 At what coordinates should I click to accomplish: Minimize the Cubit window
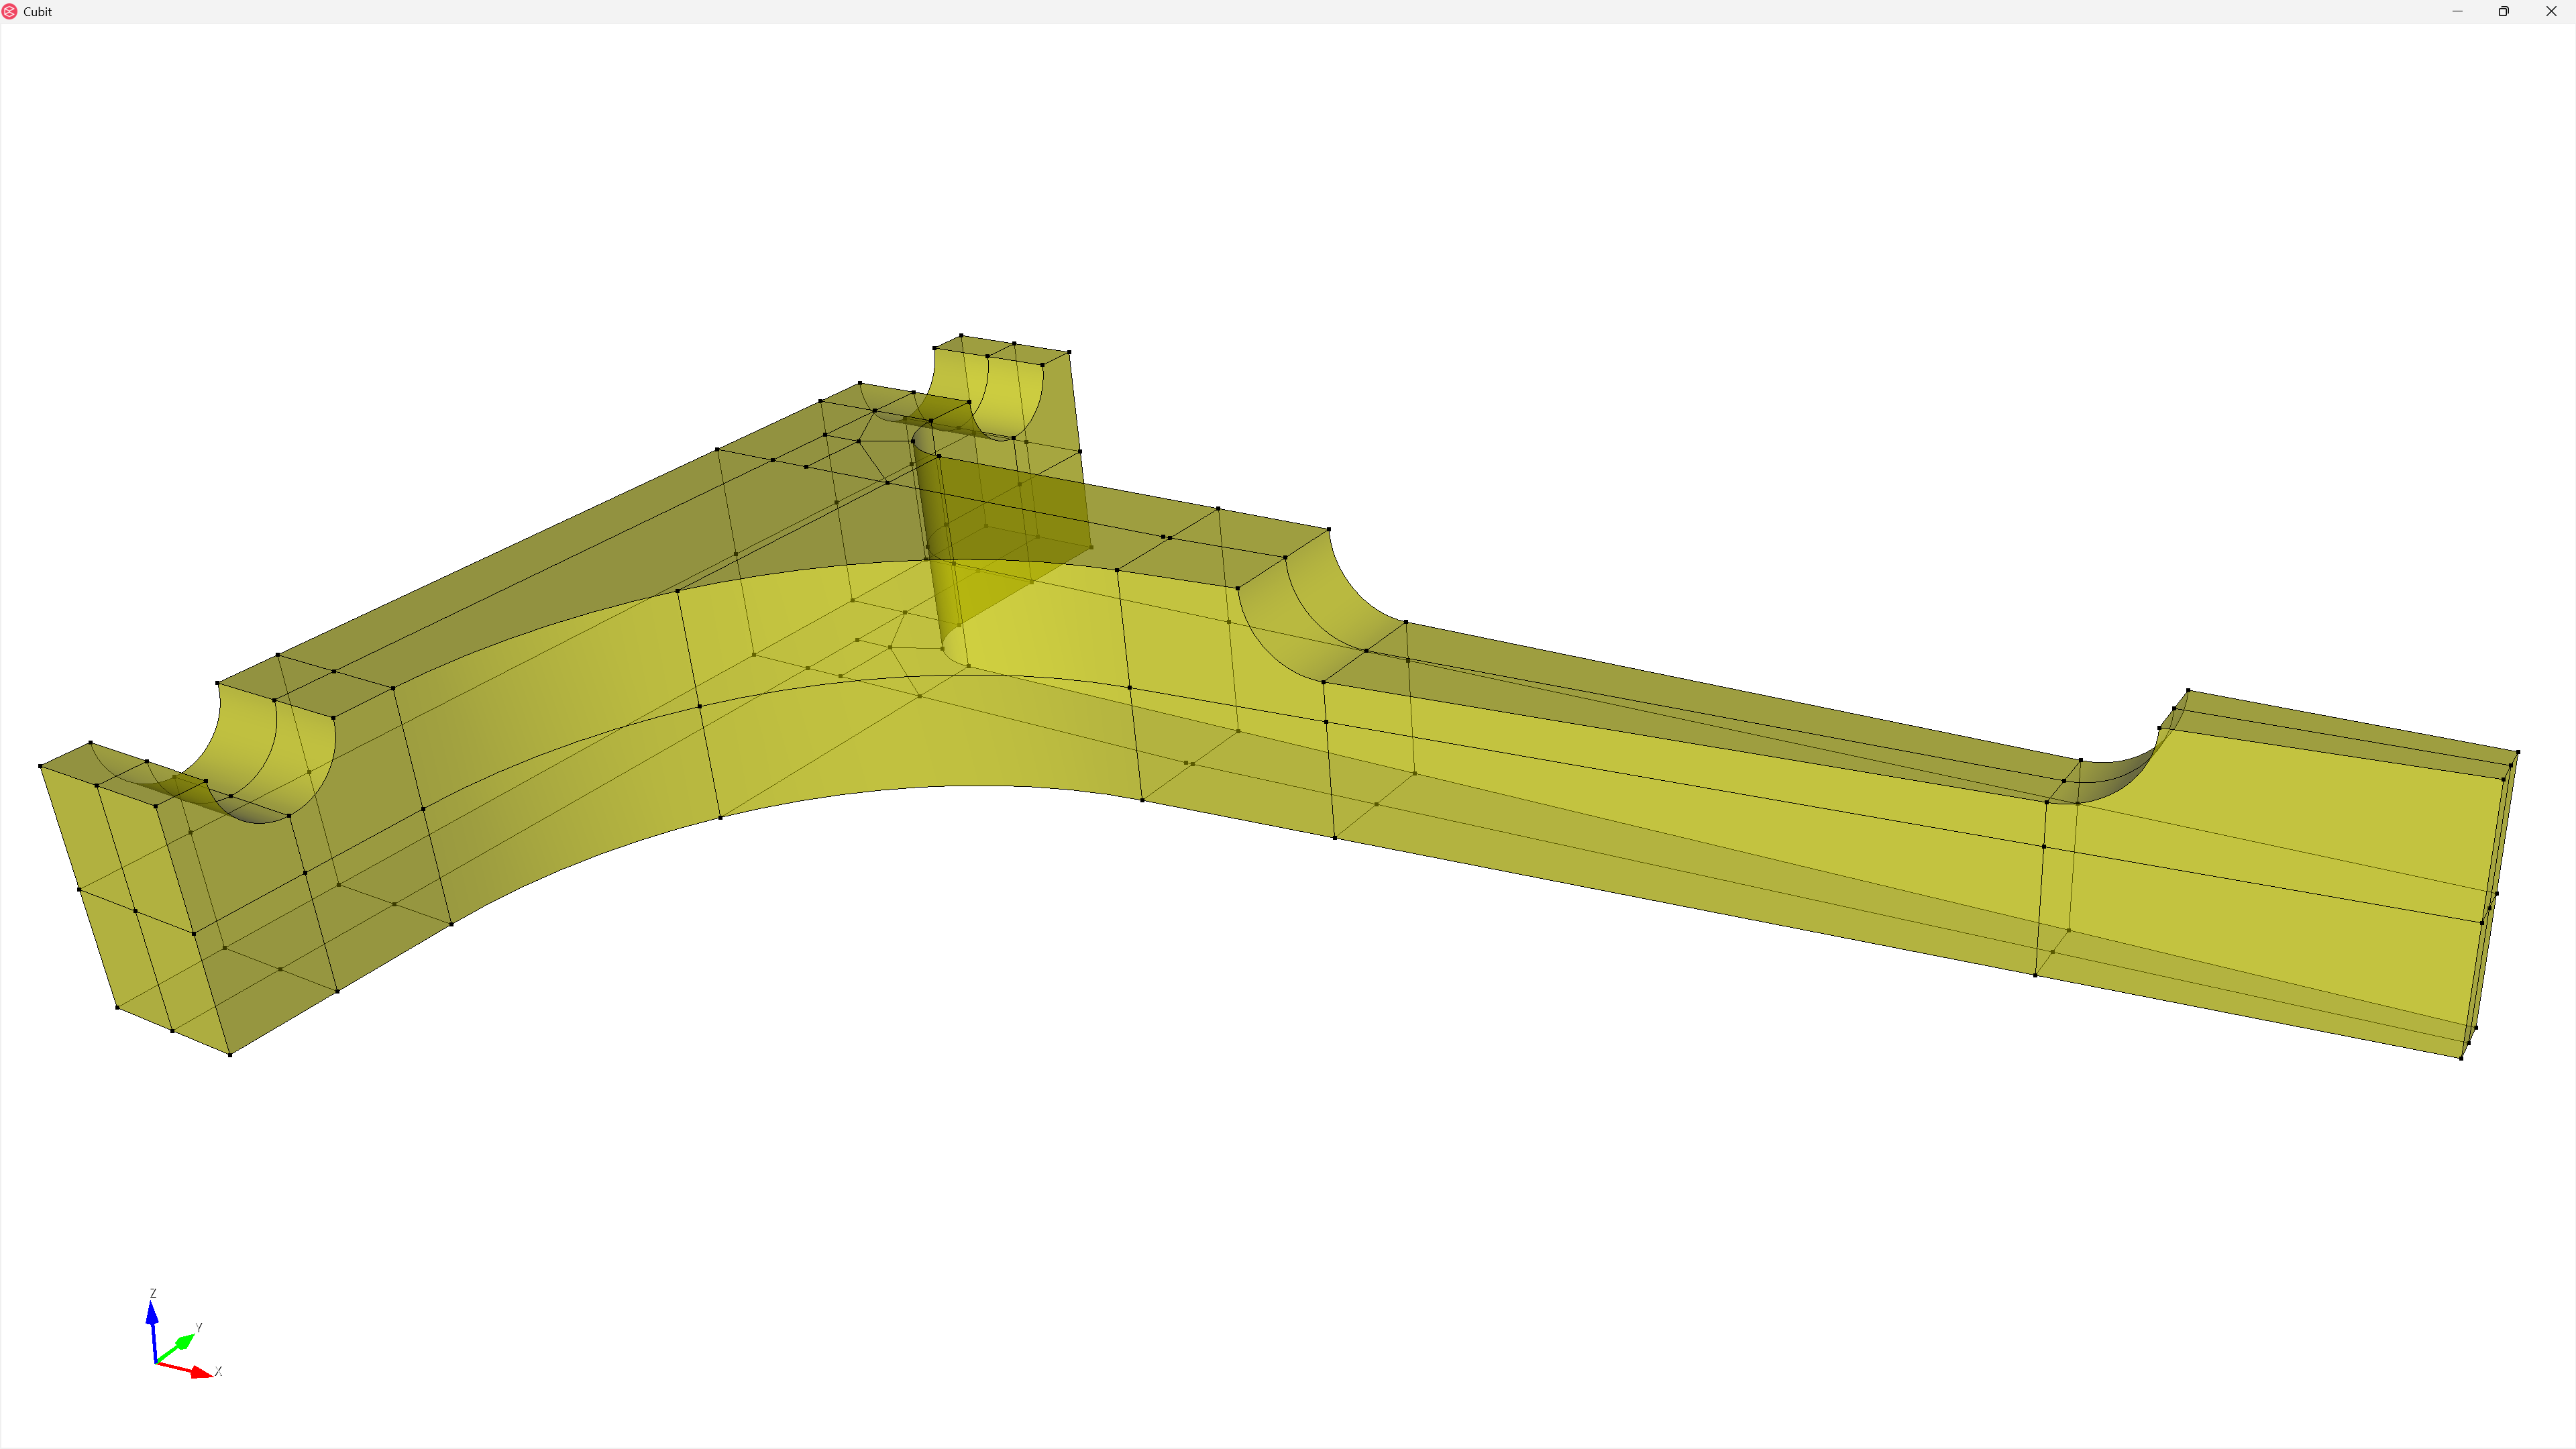click(x=2457, y=11)
